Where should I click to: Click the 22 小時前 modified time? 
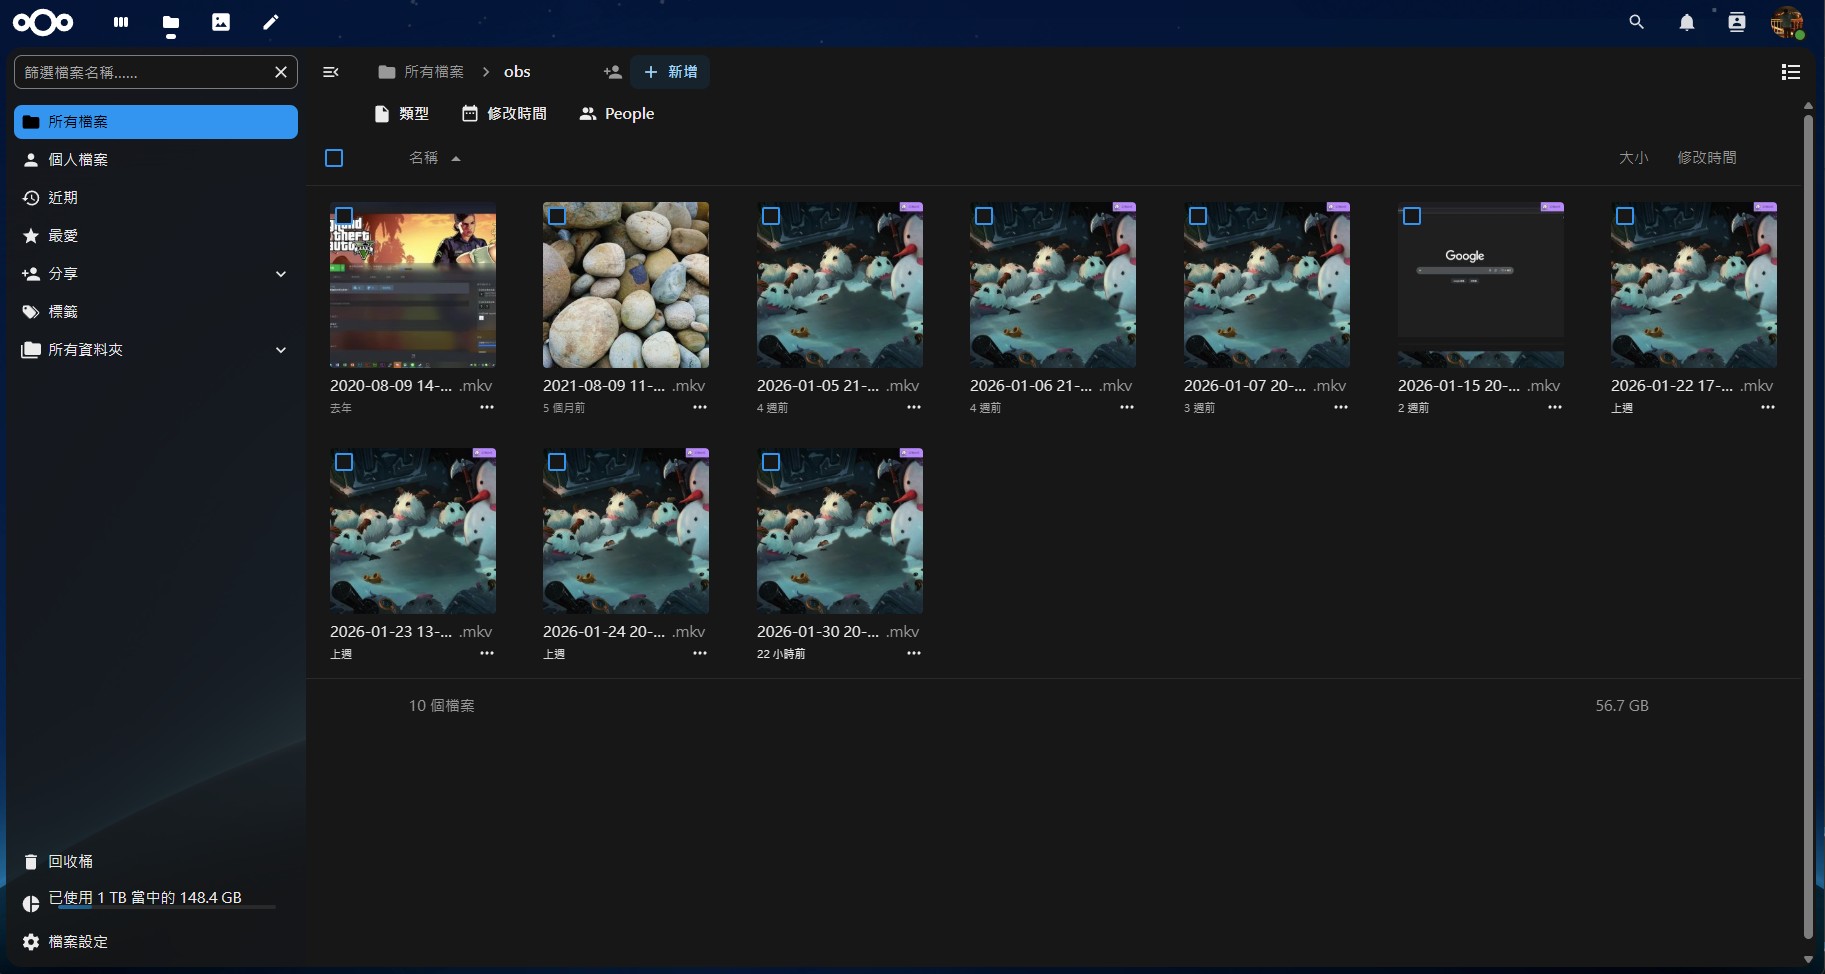tap(781, 654)
